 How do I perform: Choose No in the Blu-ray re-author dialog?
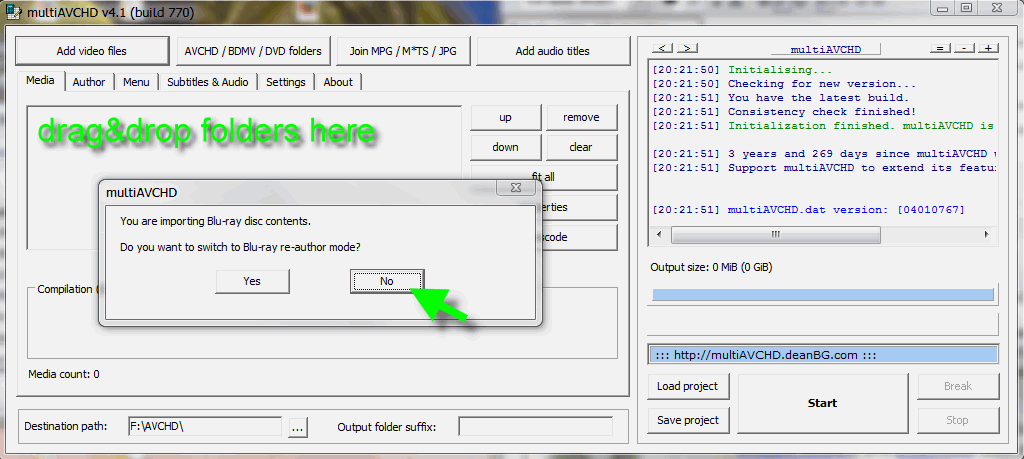tap(387, 282)
